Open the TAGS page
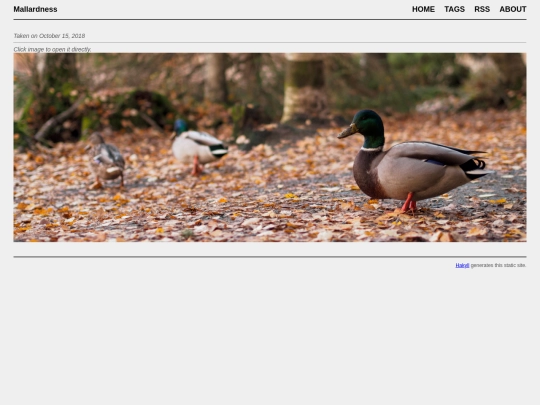The height and width of the screenshot is (405, 540). pos(454,9)
